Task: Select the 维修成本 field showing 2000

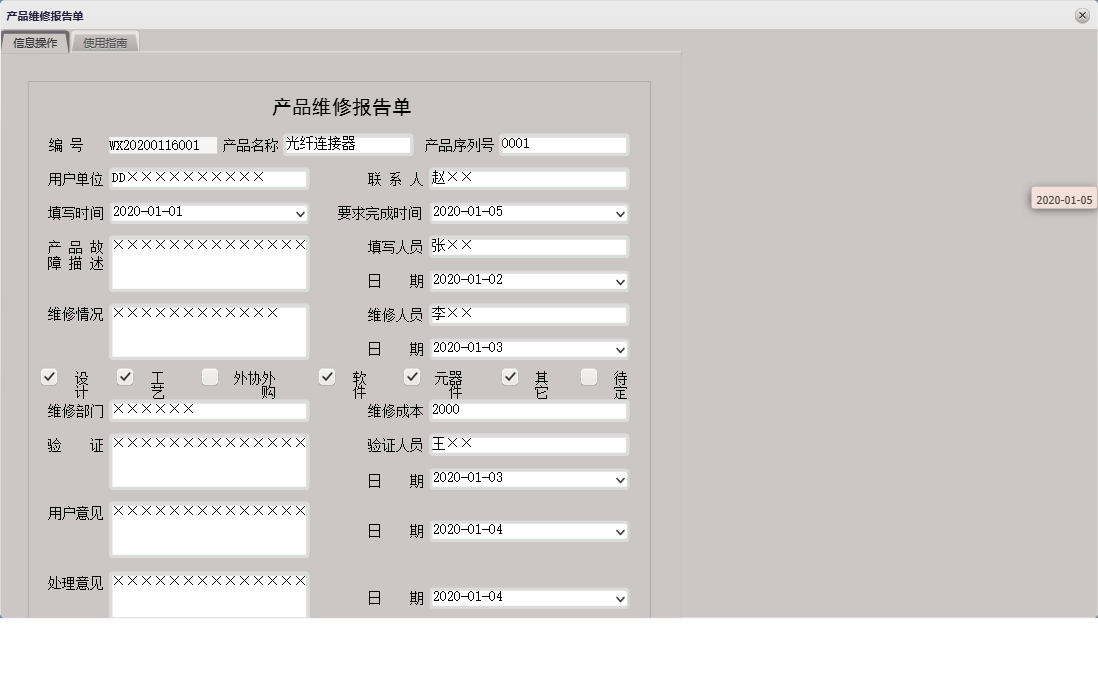Action: coord(528,410)
